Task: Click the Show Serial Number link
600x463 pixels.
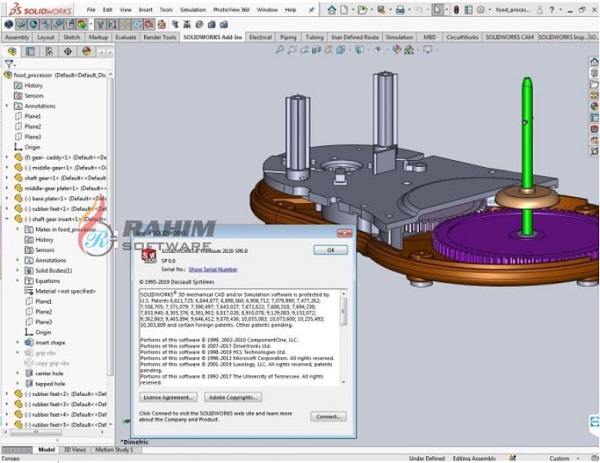Action: (213, 270)
